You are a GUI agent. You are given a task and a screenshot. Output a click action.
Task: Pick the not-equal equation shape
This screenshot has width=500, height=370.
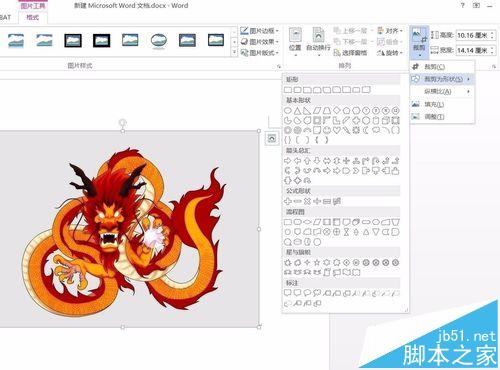click(x=337, y=201)
